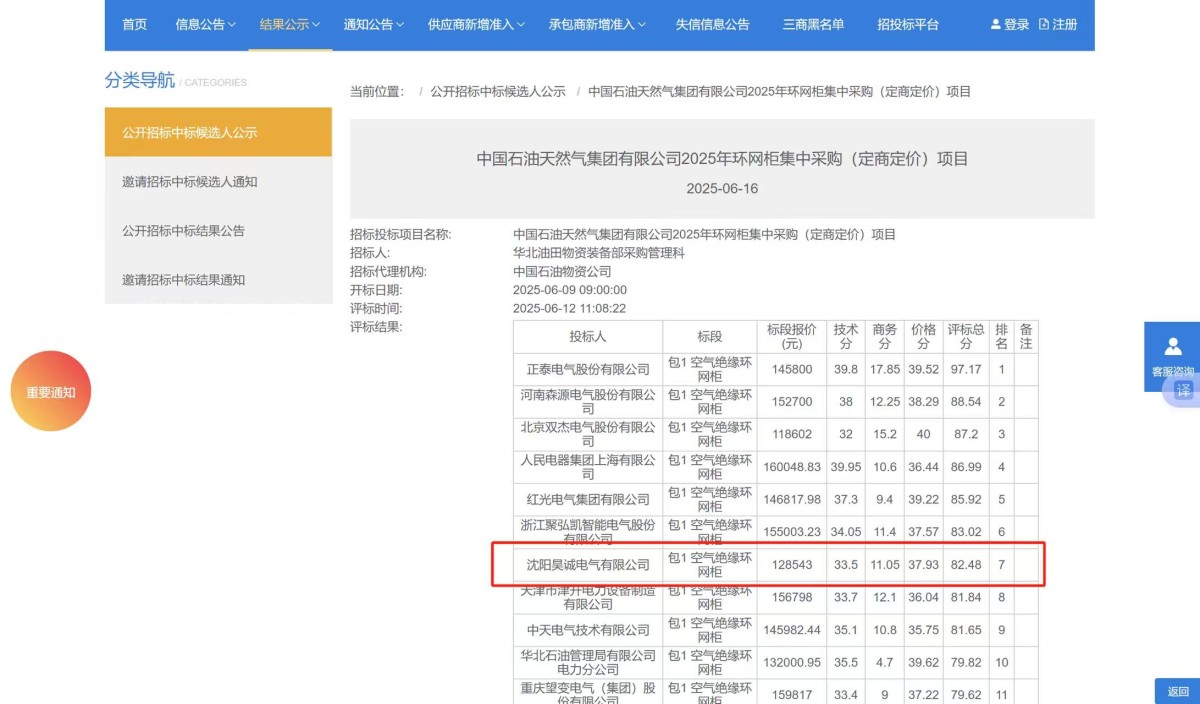Image resolution: width=1200 pixels, height=704 pixels.
Task: Click the page title heading in the gray banner
Action: (722, 158)
